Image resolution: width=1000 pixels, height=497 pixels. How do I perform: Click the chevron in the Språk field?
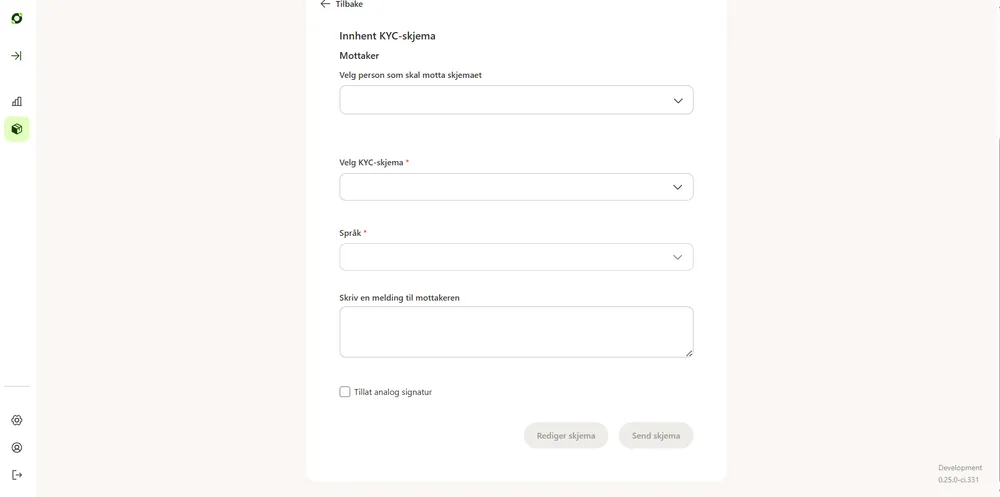678,257
